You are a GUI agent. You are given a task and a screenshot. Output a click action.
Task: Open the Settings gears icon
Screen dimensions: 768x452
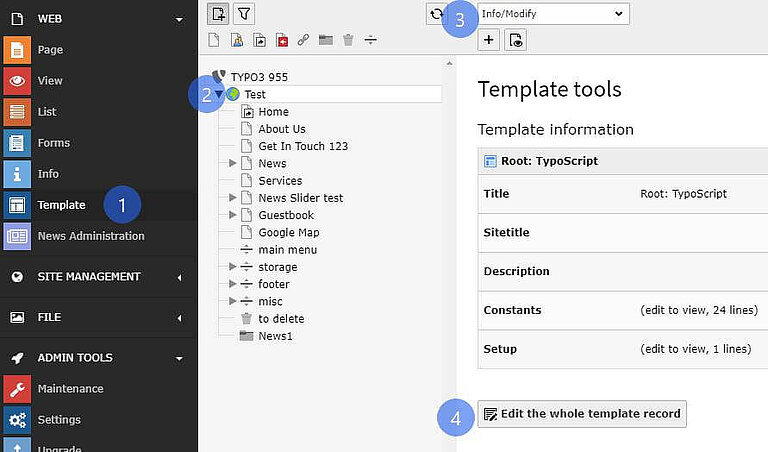coord(17,420)
